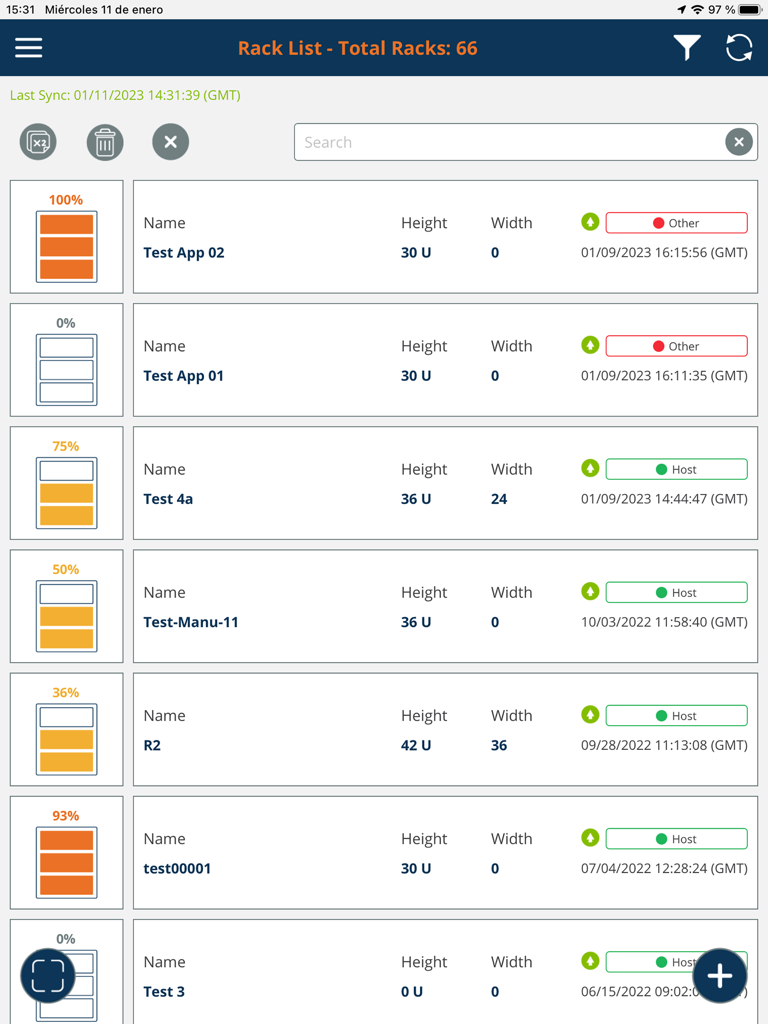Tap the plus button to add a rack
Screen dimensions: 768x1024
720,975
